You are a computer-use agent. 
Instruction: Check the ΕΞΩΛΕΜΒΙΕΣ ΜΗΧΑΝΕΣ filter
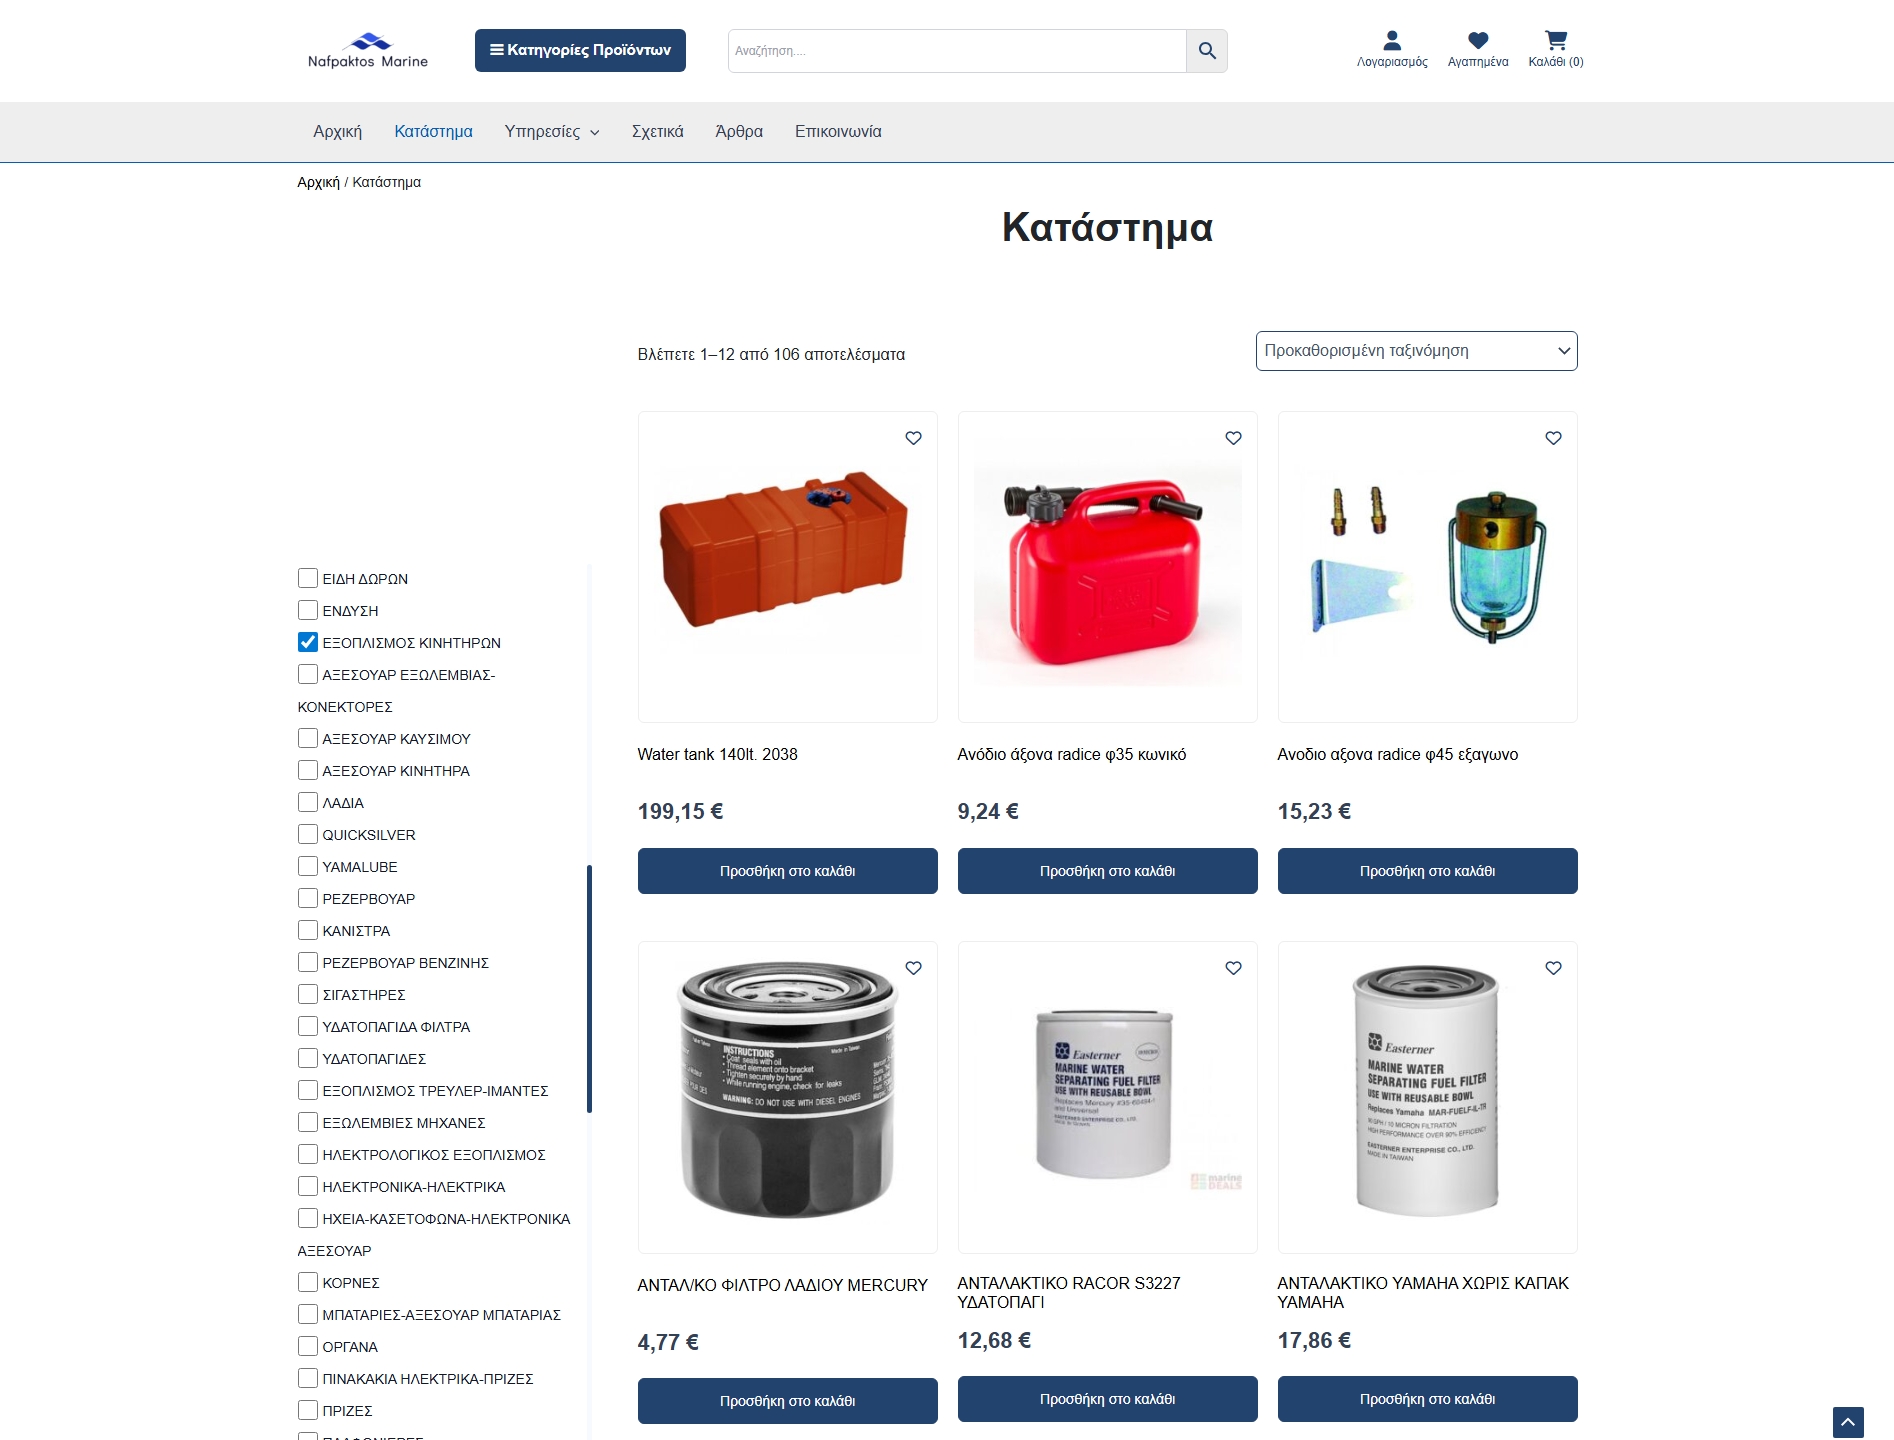click(308, 1122)
